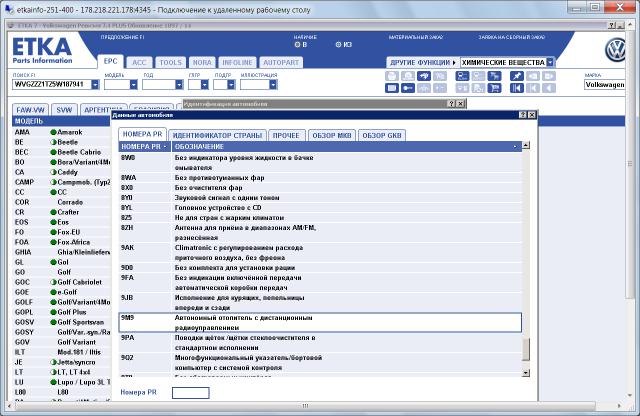Click the PR list scrollbar thumb
The image size is (640, 416).
526,349
